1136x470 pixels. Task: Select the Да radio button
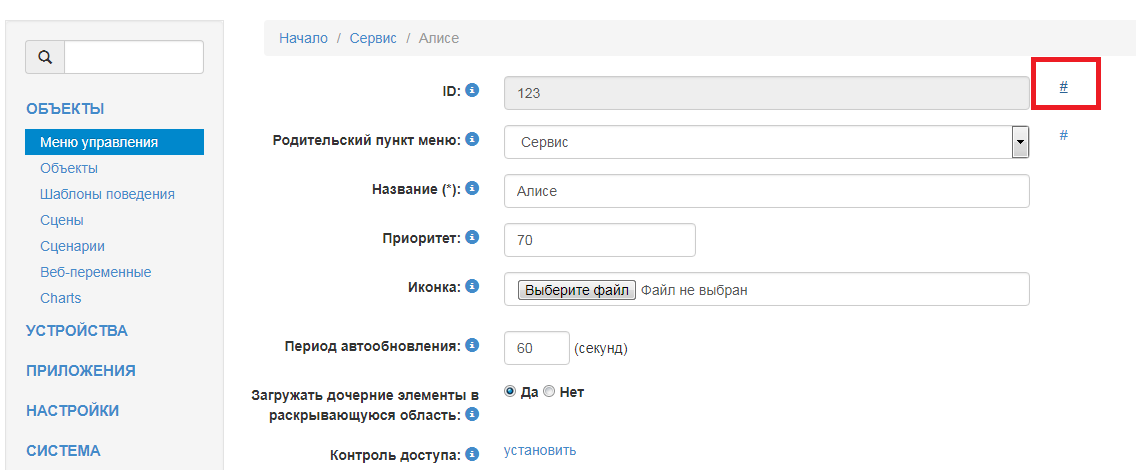pos(511,392)
